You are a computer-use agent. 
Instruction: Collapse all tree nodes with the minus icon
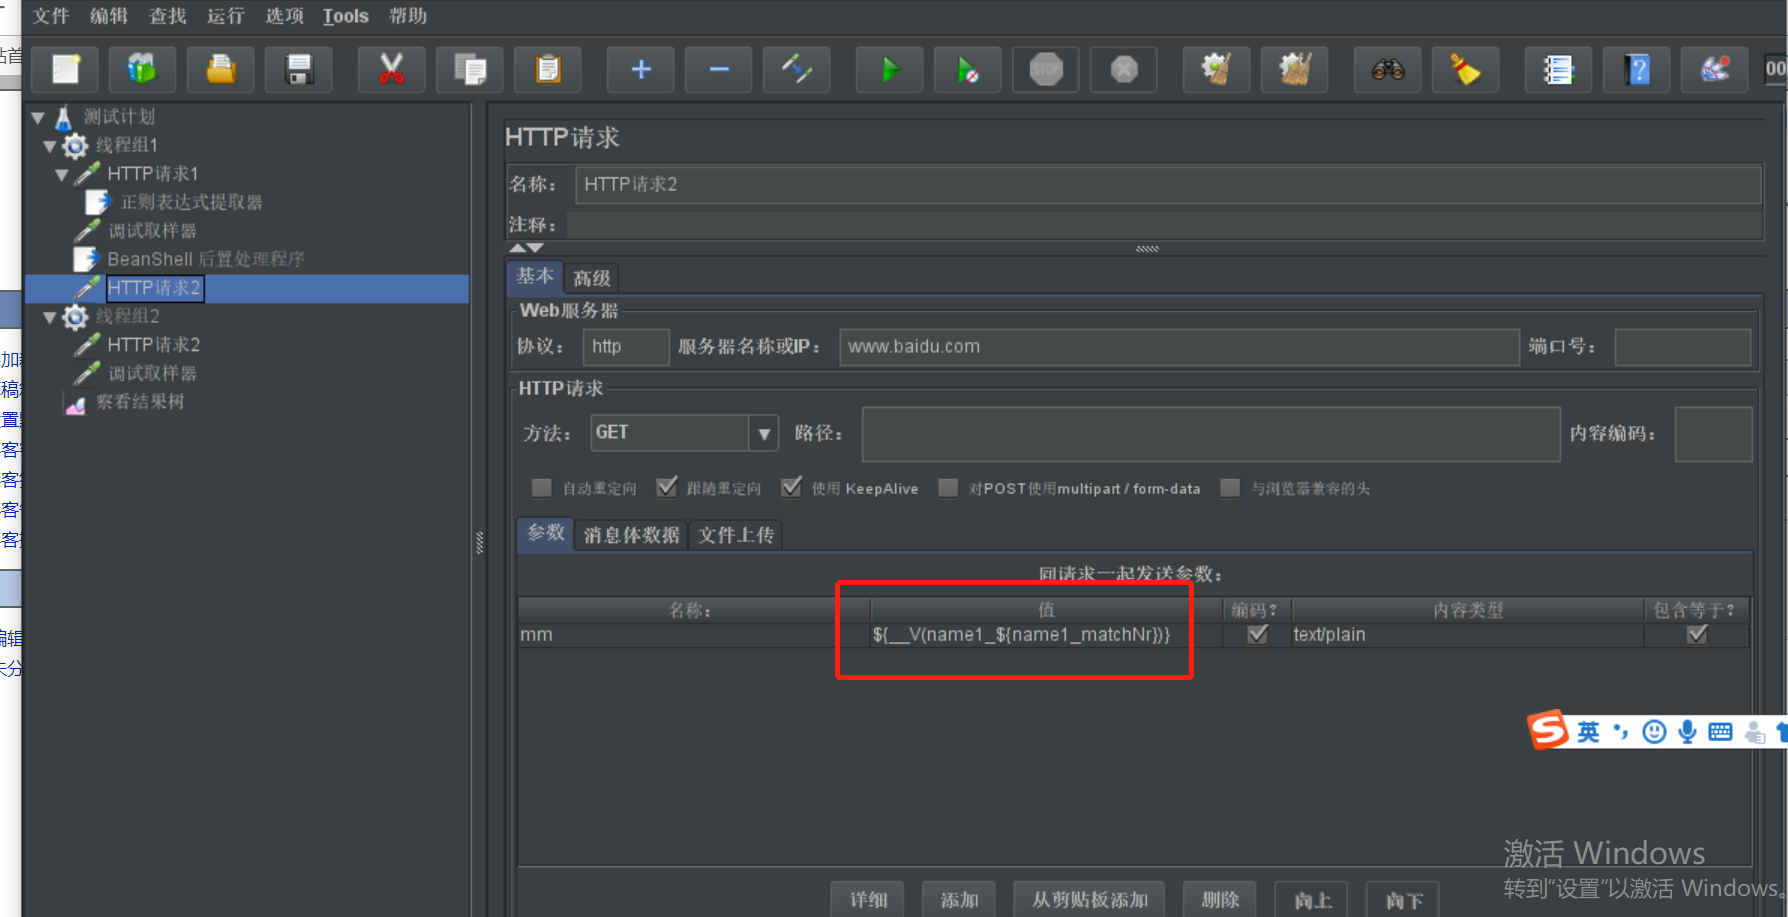719,69
